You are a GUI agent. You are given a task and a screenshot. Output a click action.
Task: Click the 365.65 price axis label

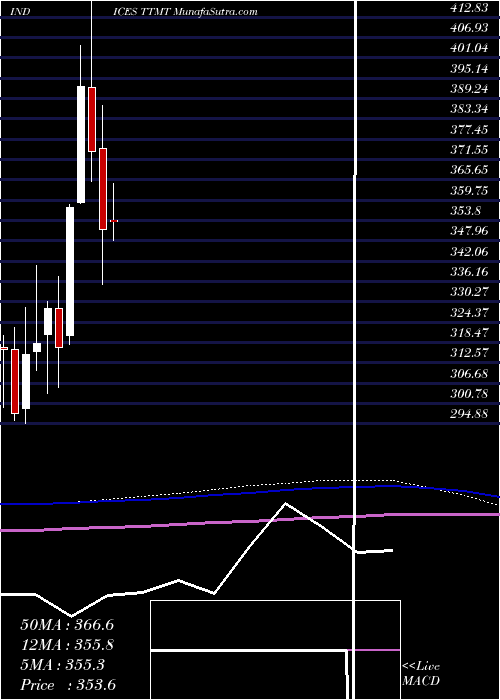[x=468, y=170]
